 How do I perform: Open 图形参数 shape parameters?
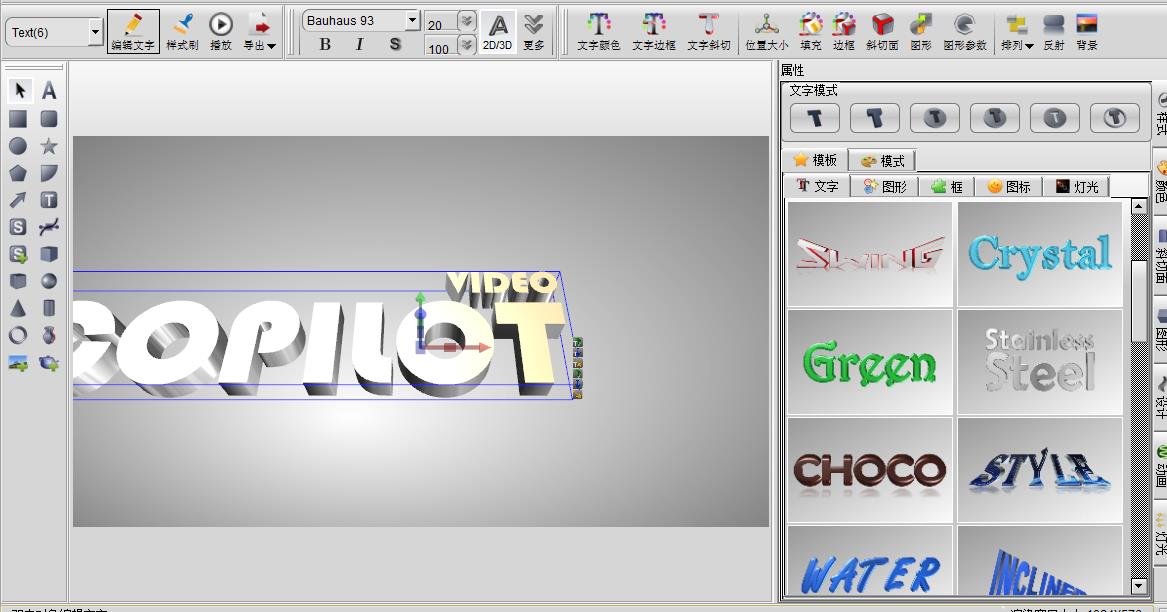pos(965,31)
